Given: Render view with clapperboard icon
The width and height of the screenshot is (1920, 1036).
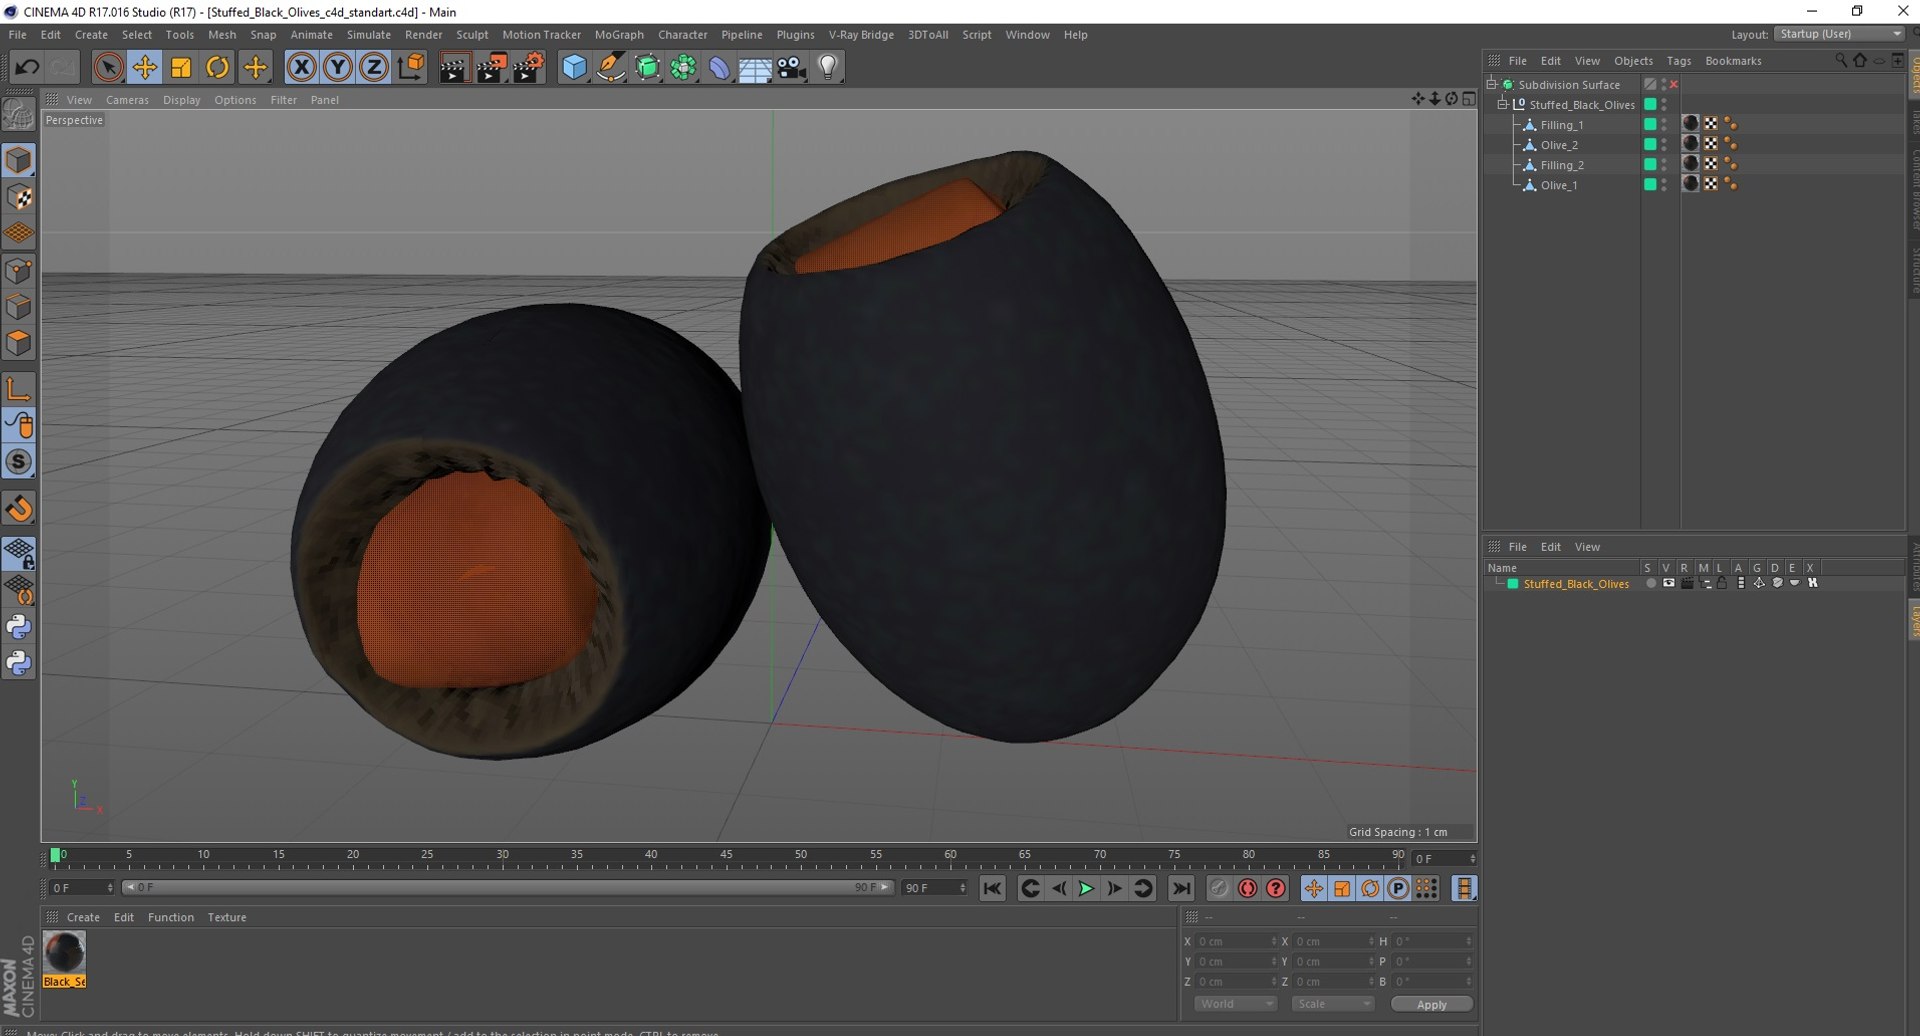Looking at the screenshot, I should click(x=454, y=67).
